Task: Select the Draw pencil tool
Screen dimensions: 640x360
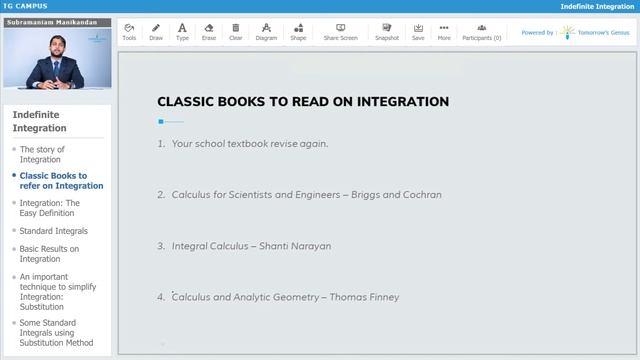Action: click(x=156, y=32)
